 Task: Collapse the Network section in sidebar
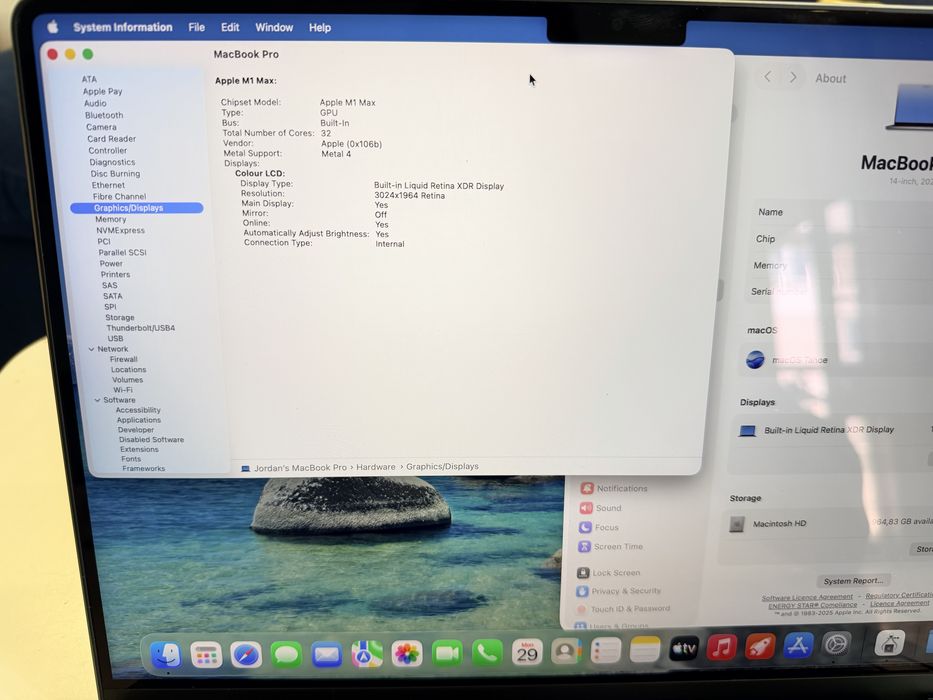[x=91, y=349]
